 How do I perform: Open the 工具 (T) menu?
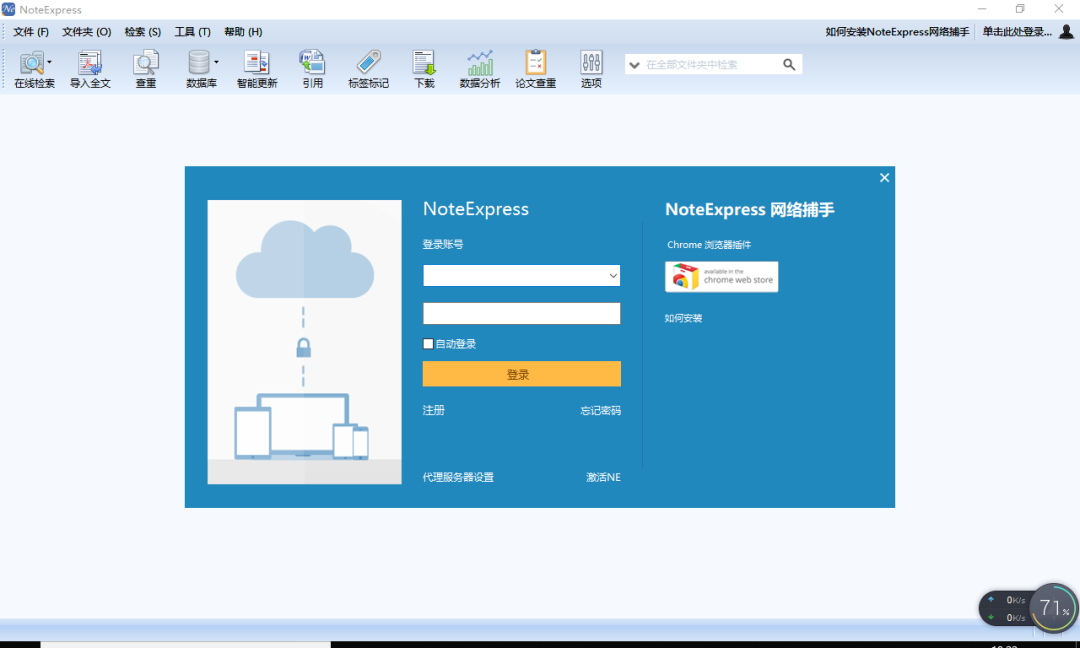pos(192,32)
